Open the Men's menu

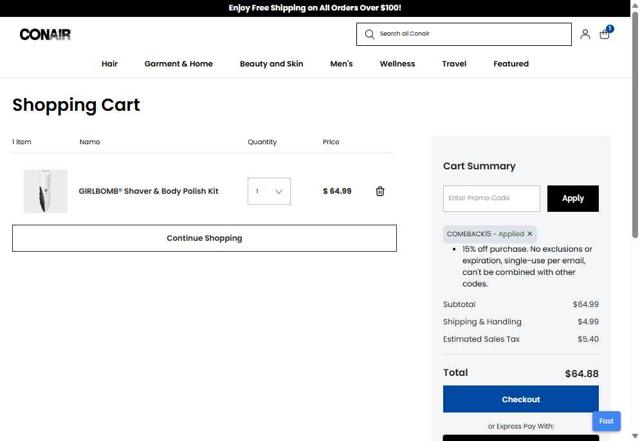coord(341,64)
